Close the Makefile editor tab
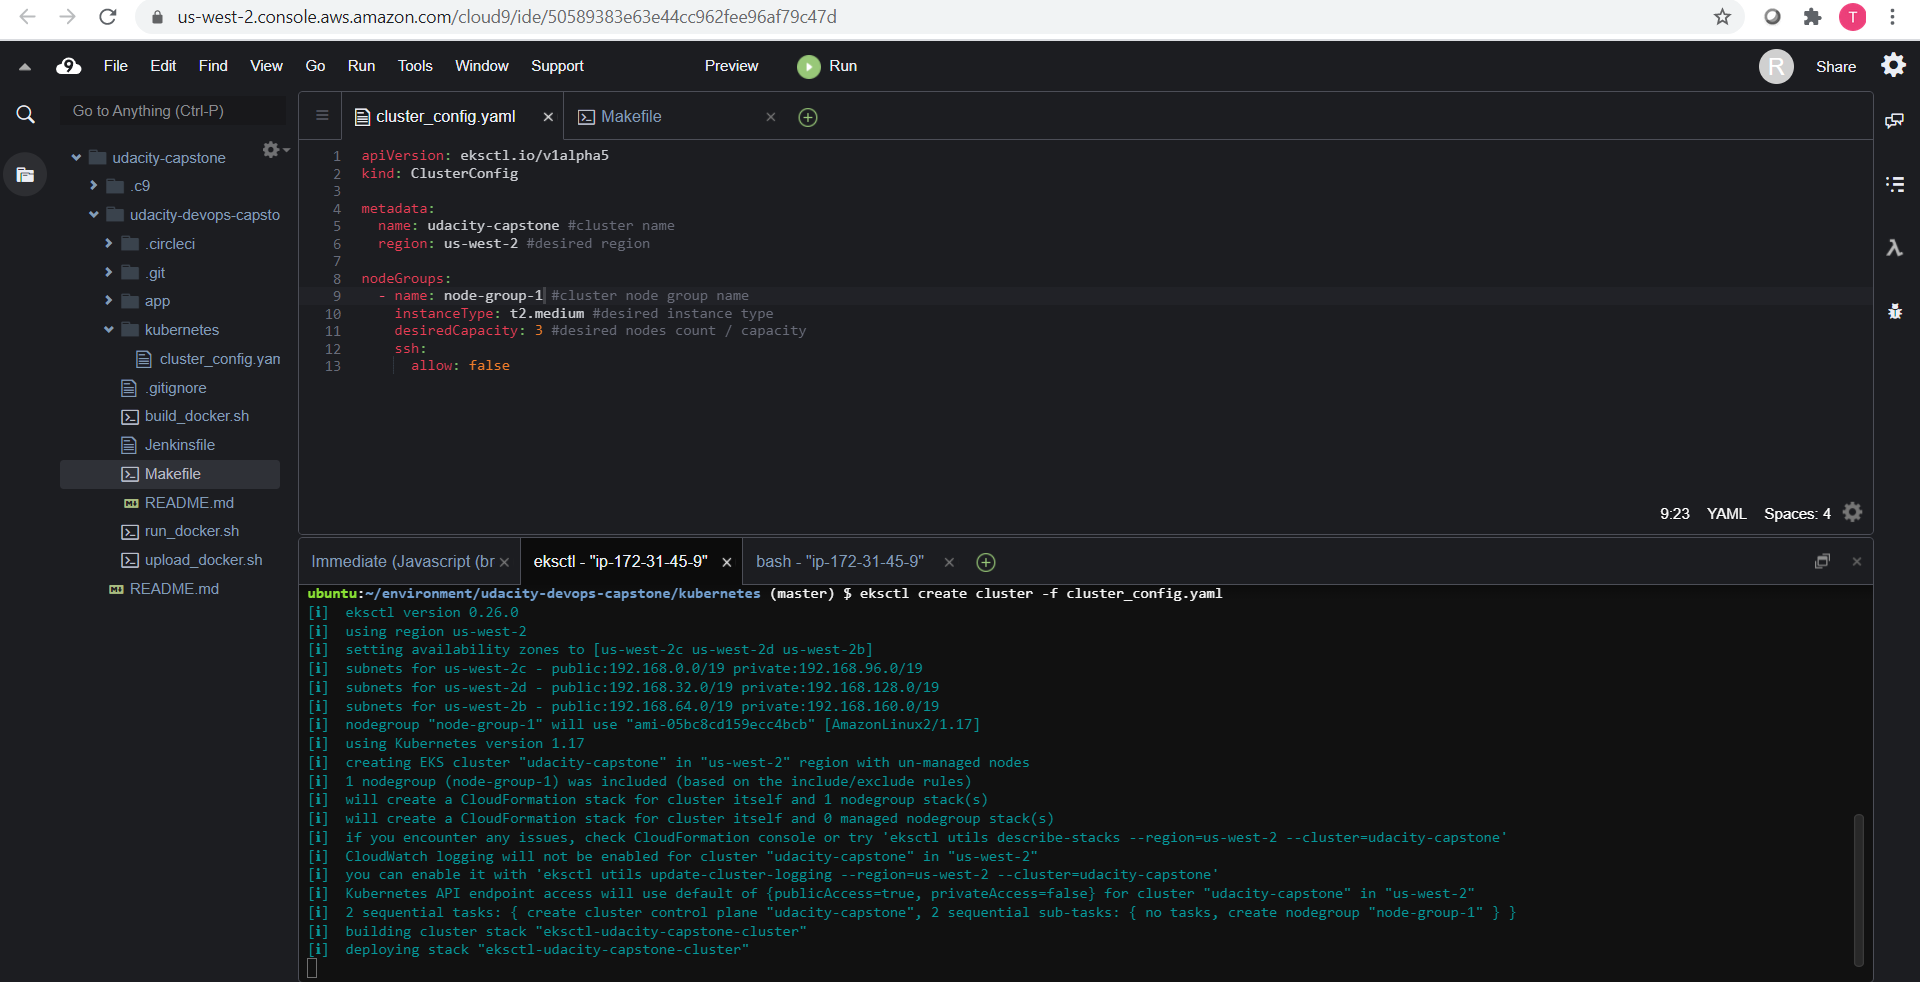 coord(771,117)
